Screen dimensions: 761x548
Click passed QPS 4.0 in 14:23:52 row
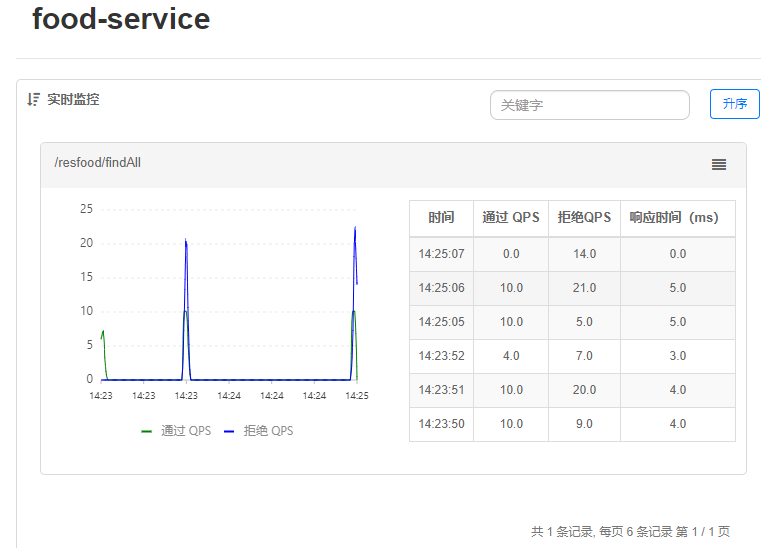(511, 356)
